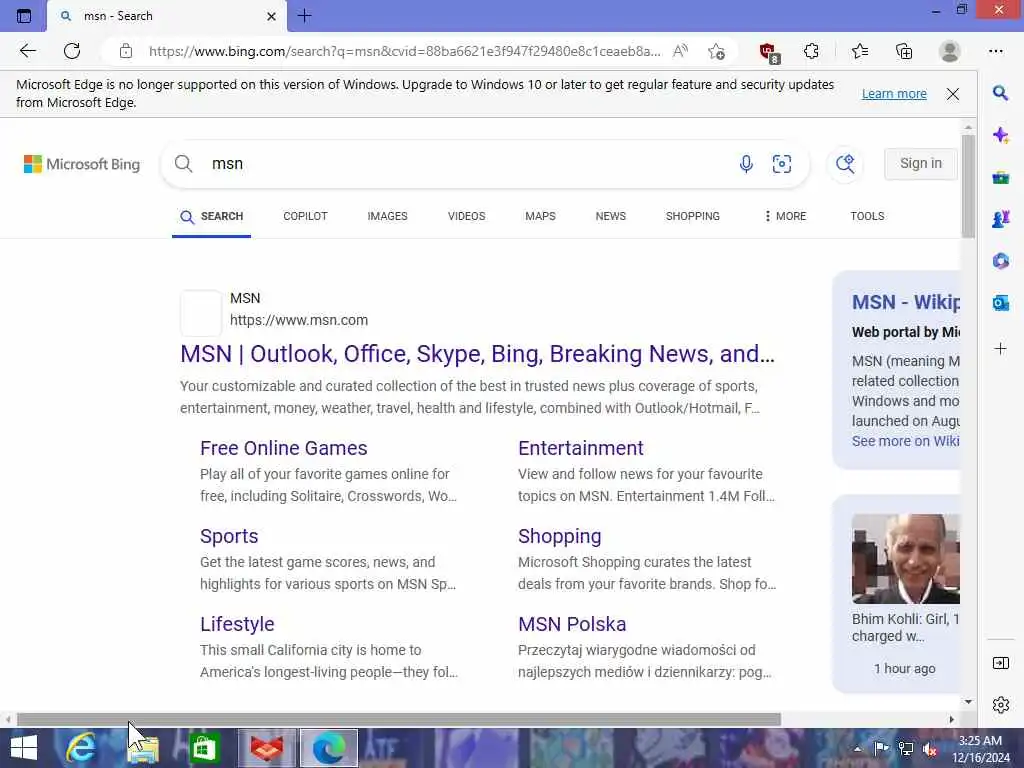Start voice search with microphone icon
This screenshot has height=768, width=1024.
(x=746, y=164)
